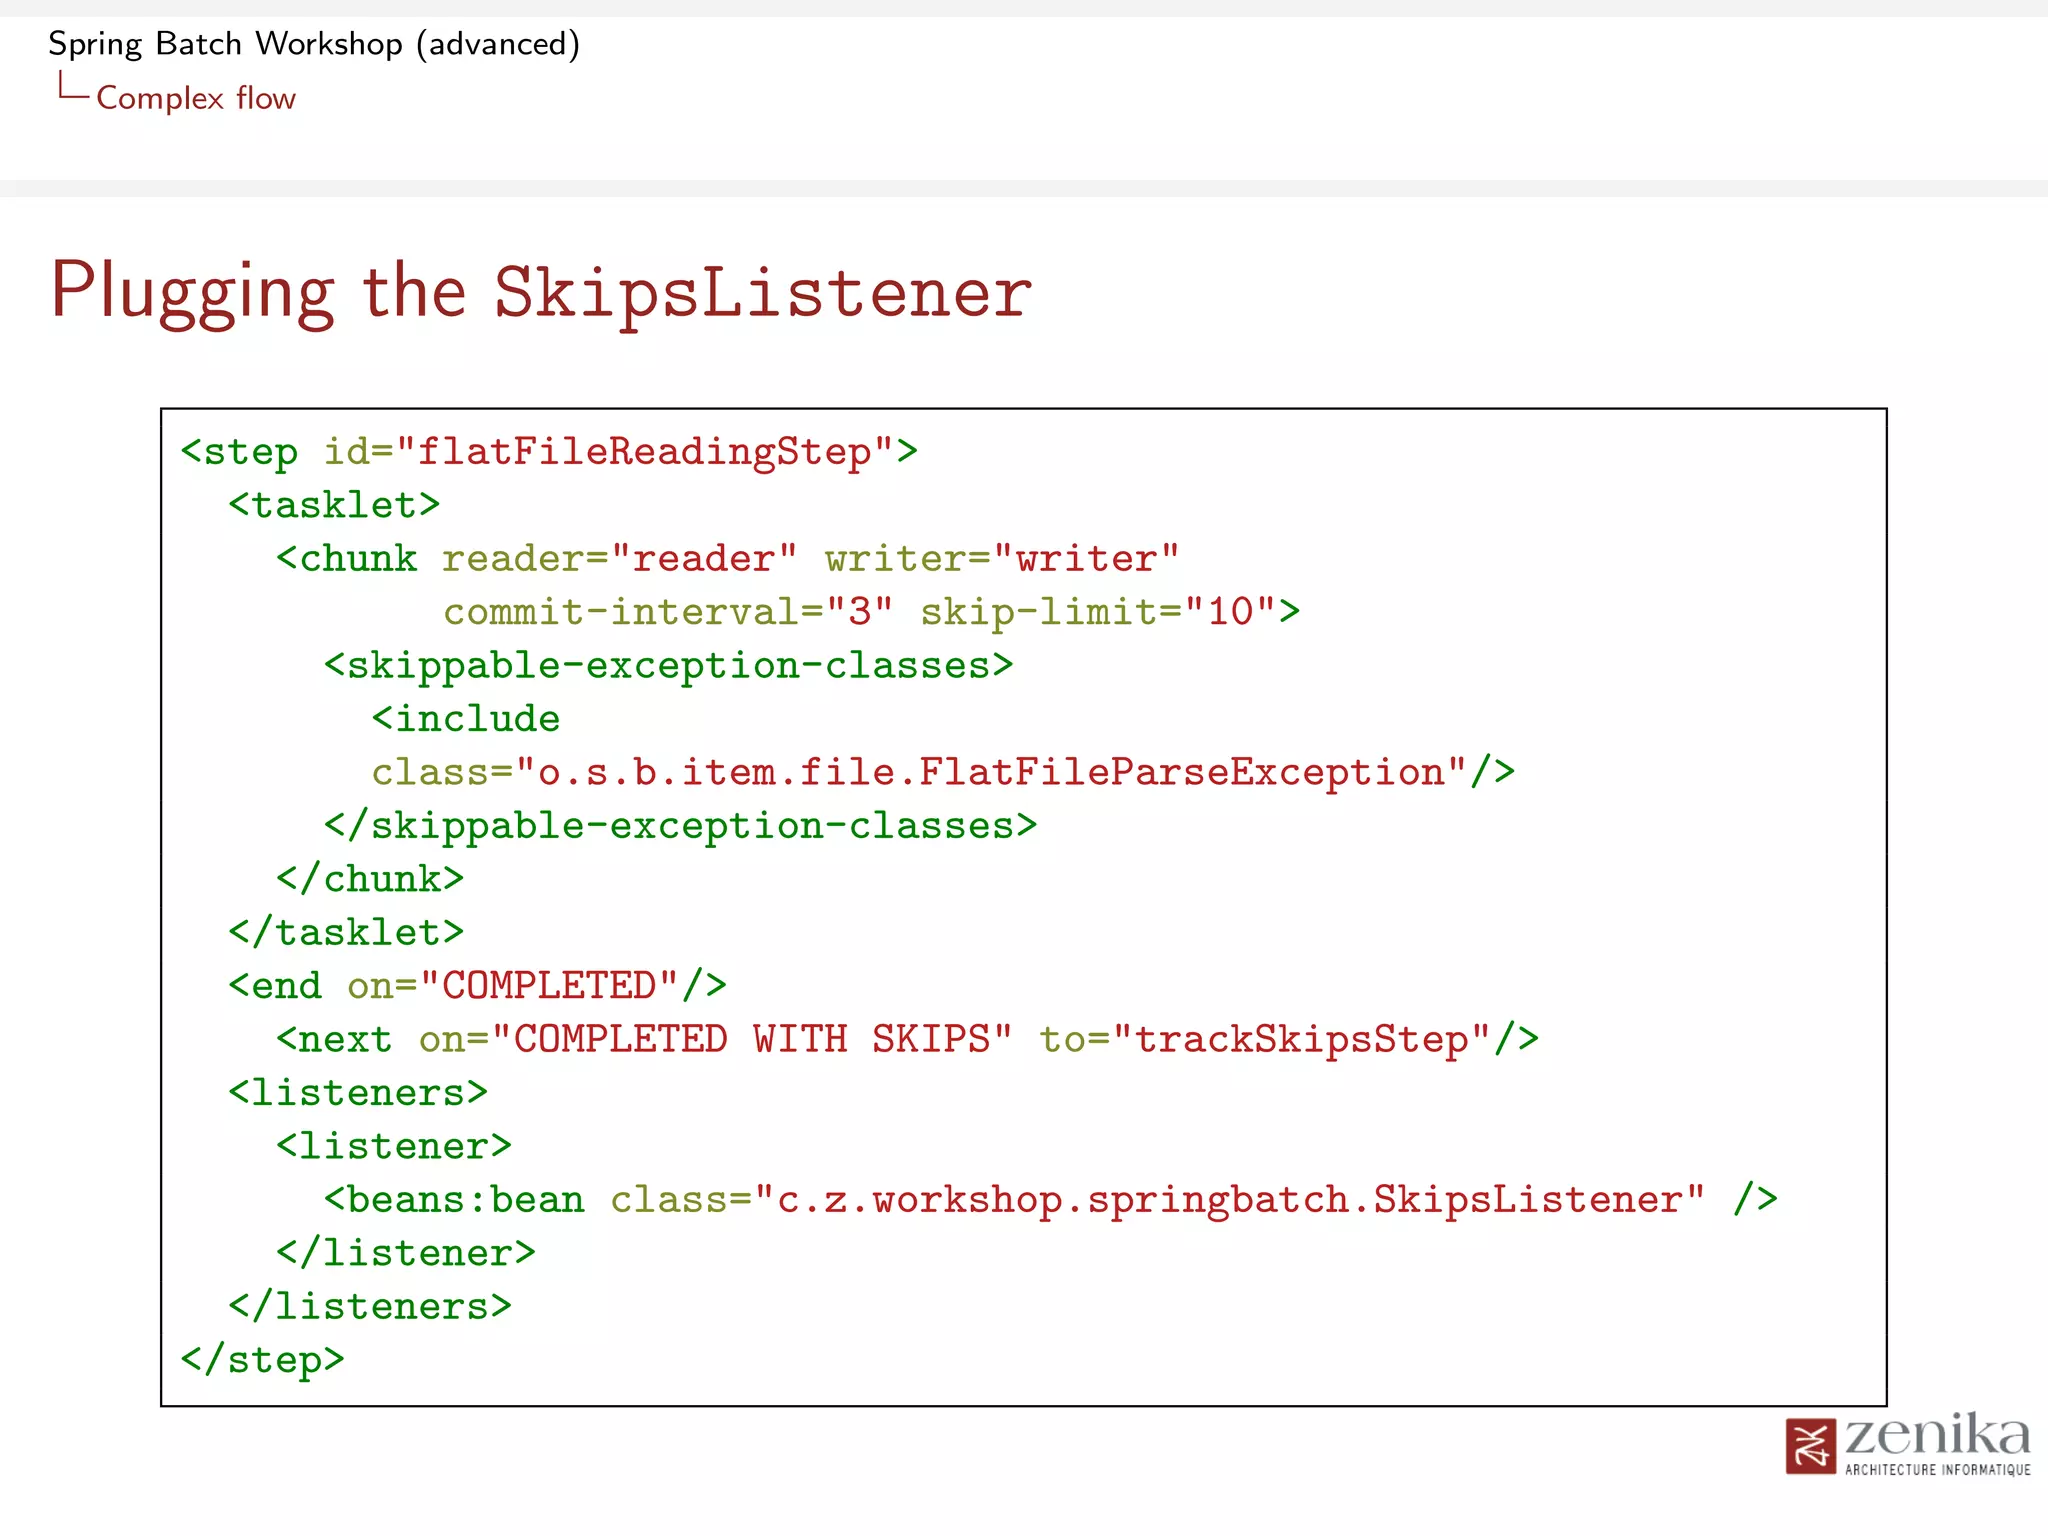Click the opening <tasklet> tag line
Screen dimensions: 2048x1536
point(334,505)
